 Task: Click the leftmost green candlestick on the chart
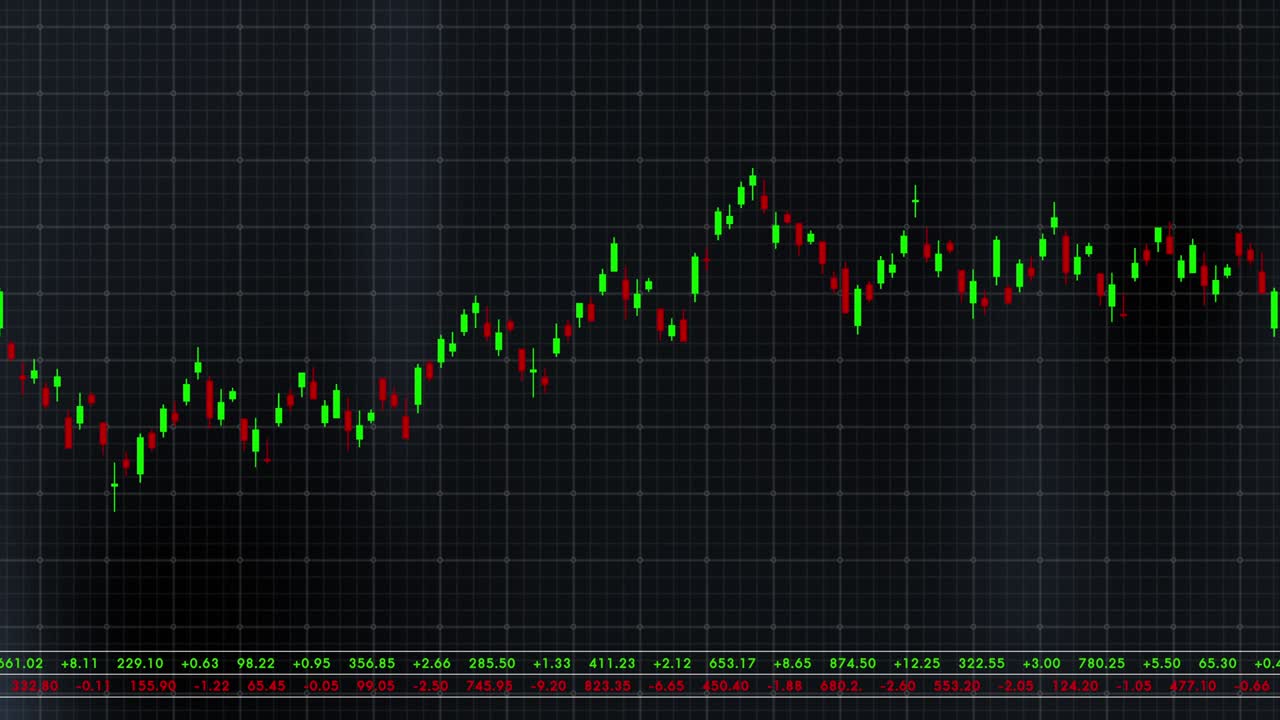point(3,310)
